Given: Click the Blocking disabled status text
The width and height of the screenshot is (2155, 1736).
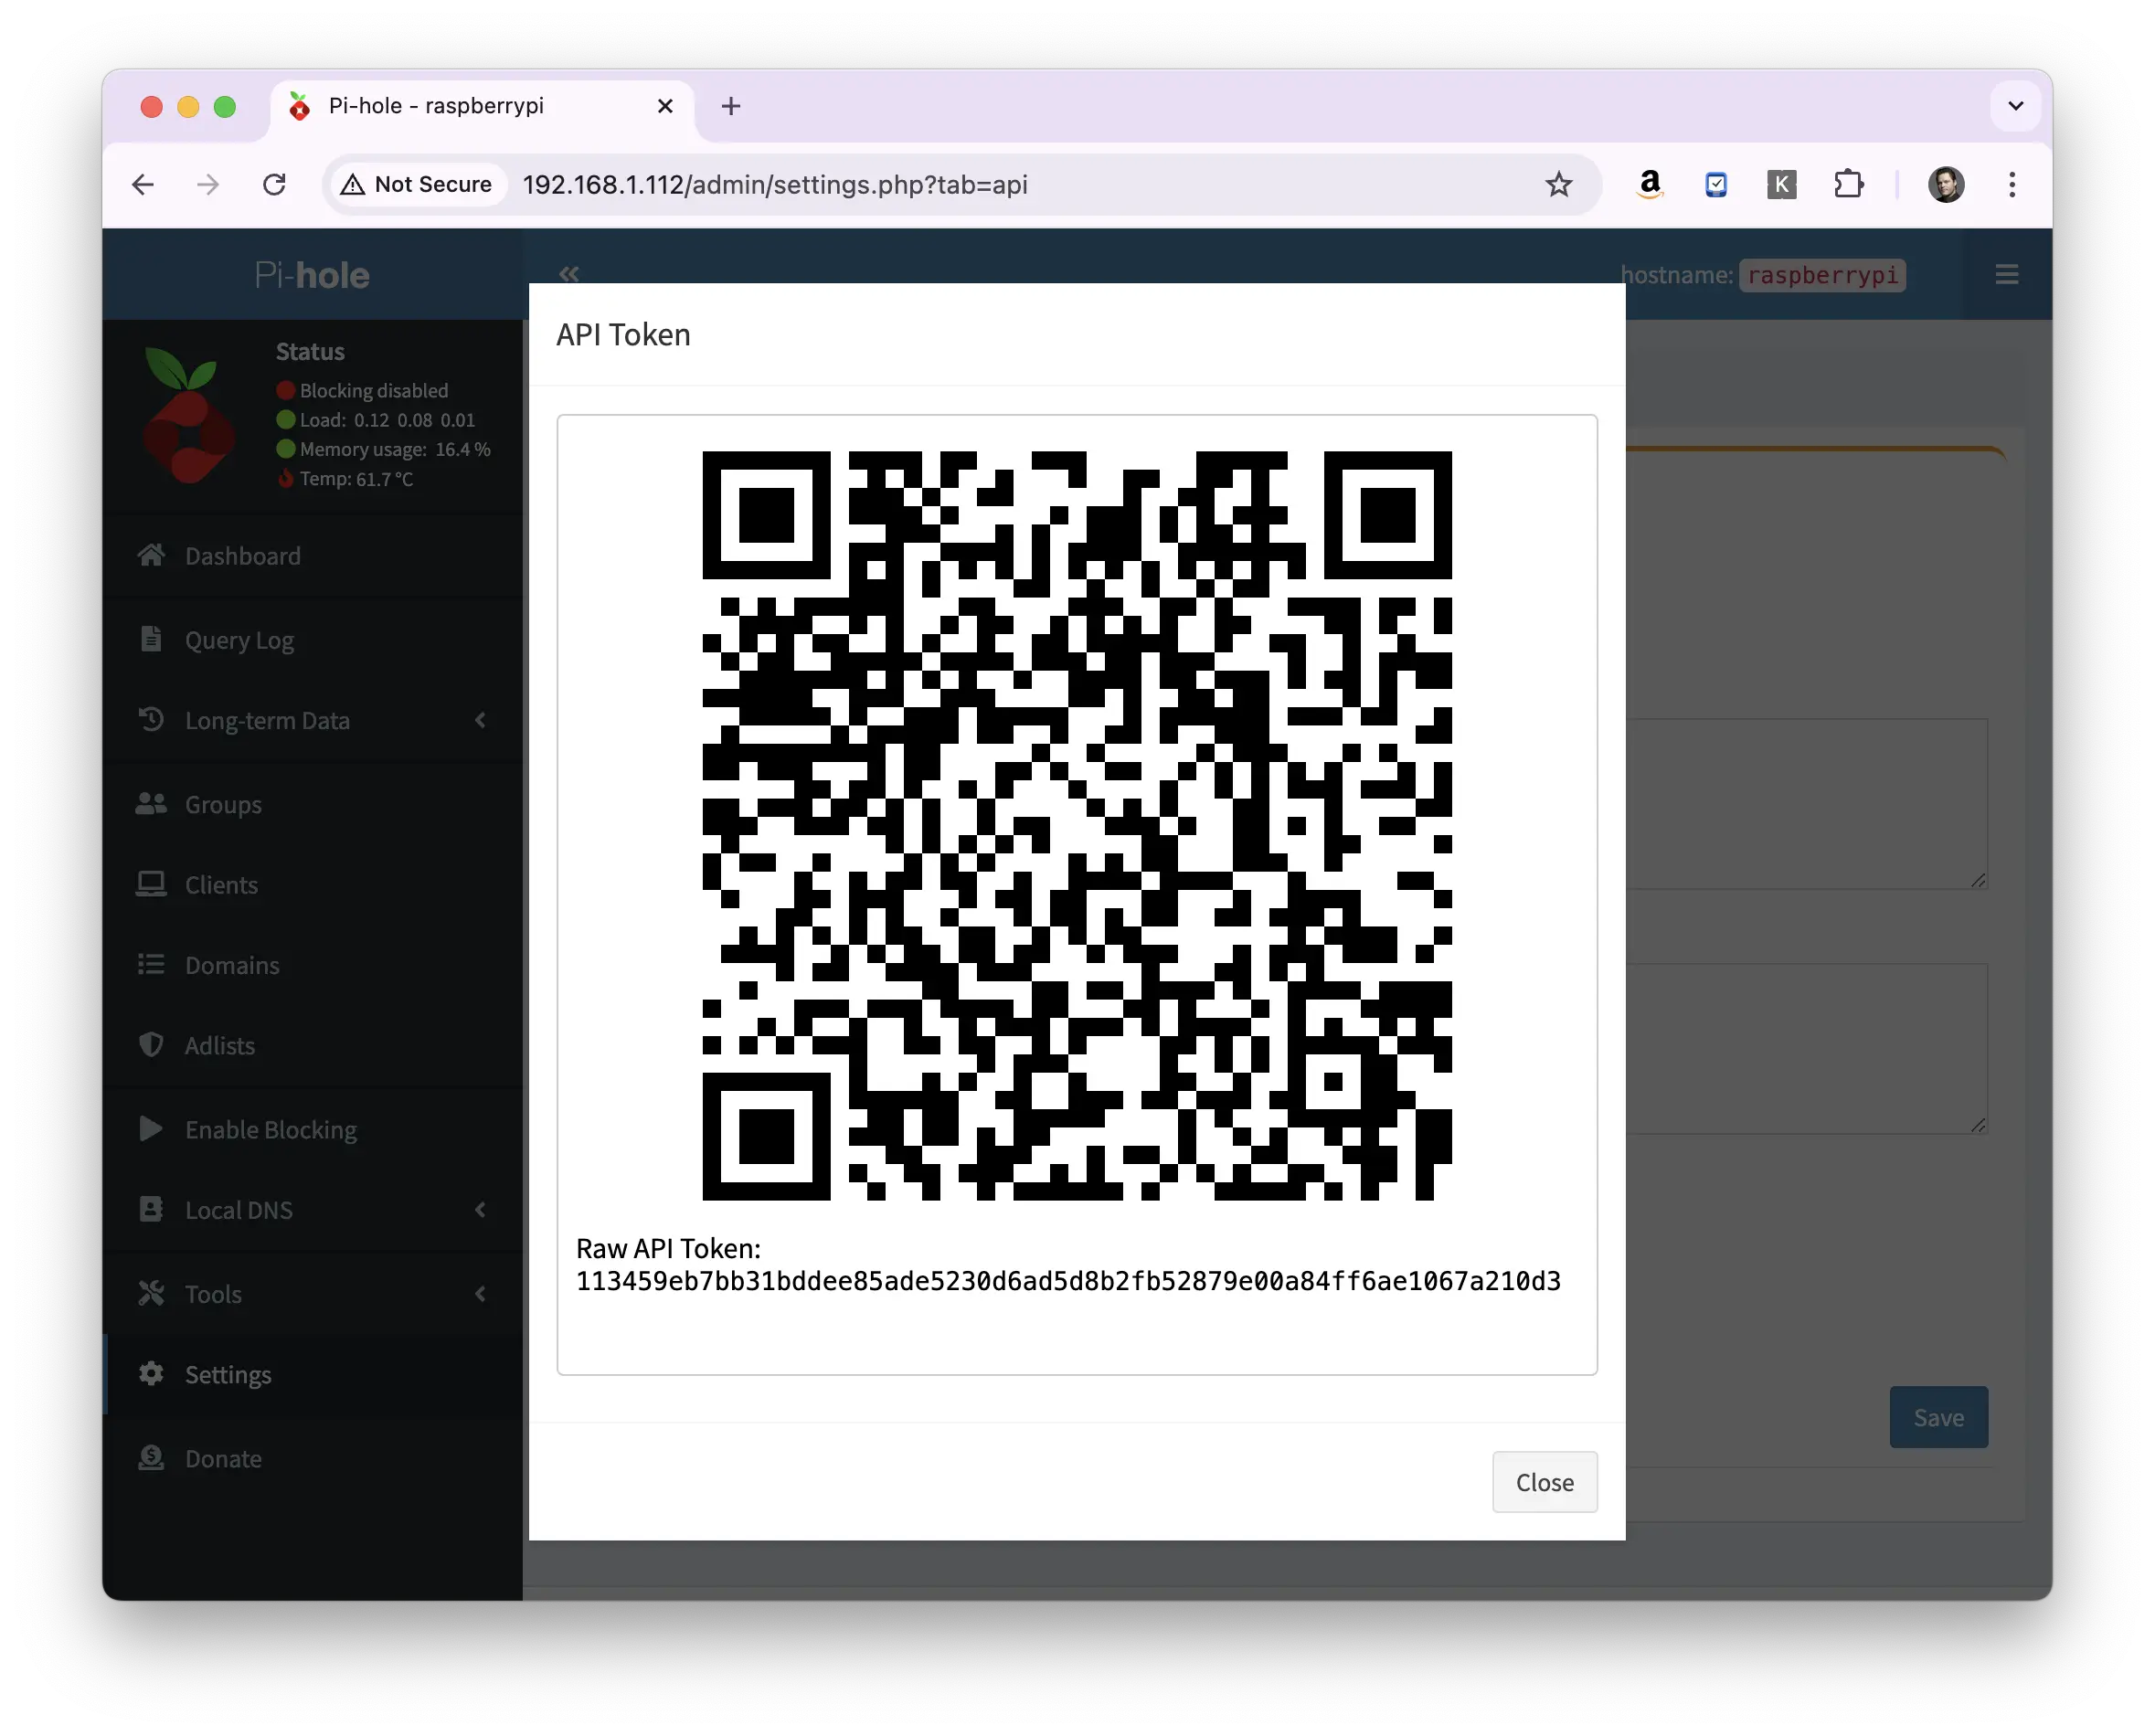Looking at the screenshot, I should point(374,390).
